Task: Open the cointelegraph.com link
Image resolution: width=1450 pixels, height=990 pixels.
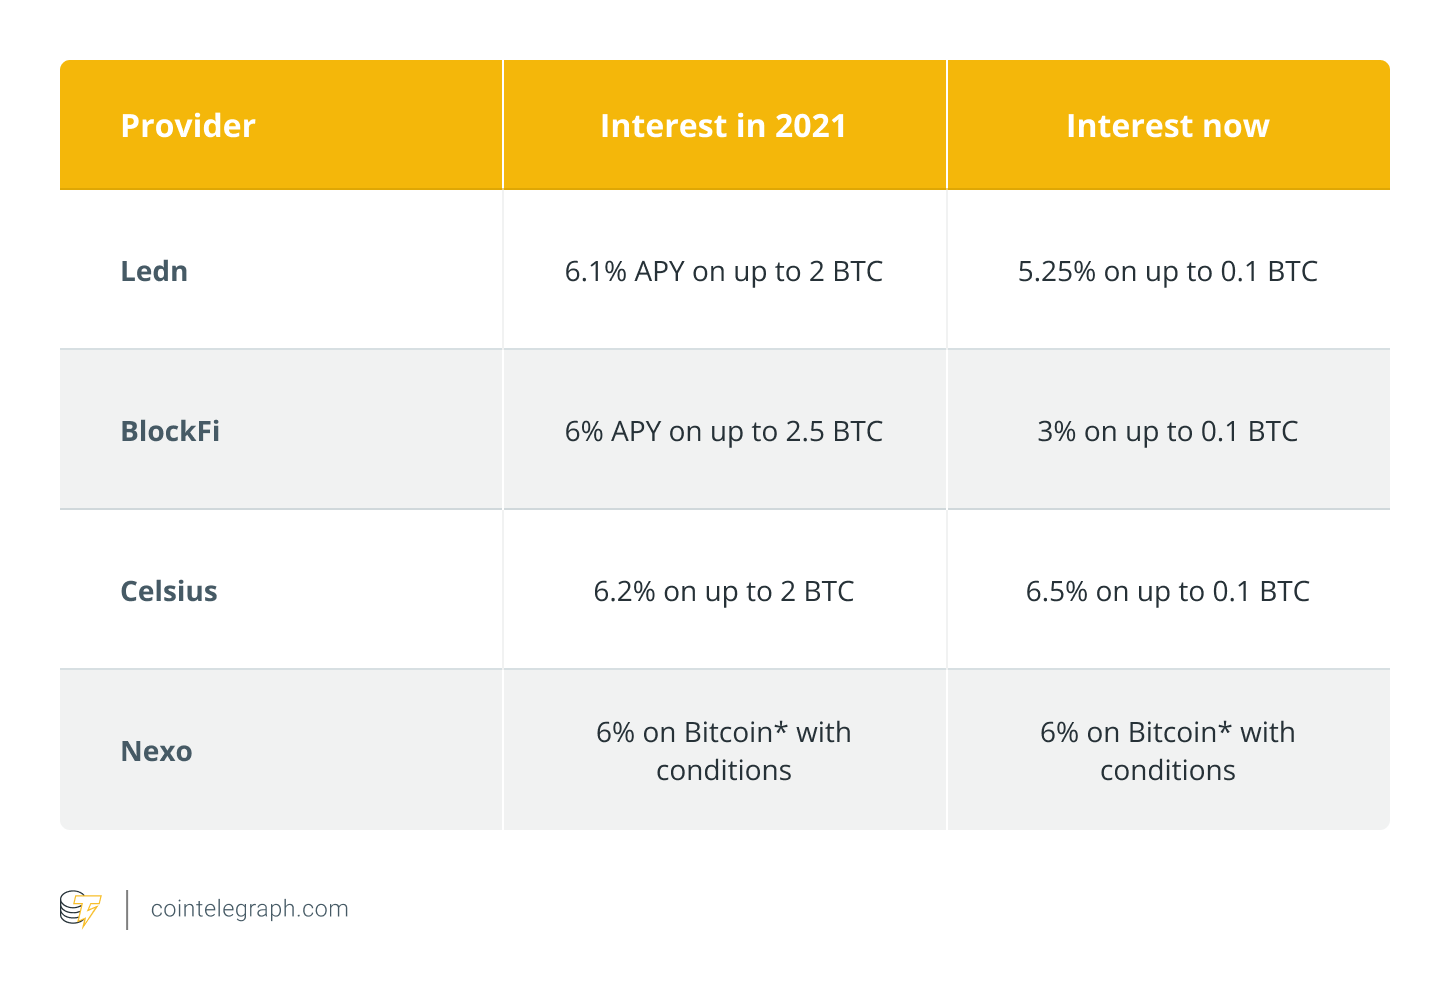Action: tap(249, 909)
